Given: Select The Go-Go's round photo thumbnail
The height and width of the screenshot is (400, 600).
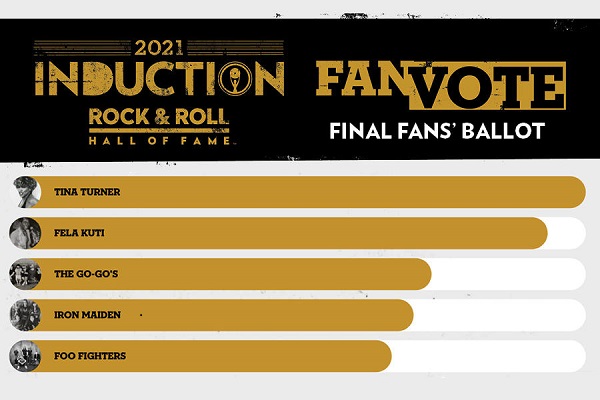Looking at the screenshot, I should (24, 274).
